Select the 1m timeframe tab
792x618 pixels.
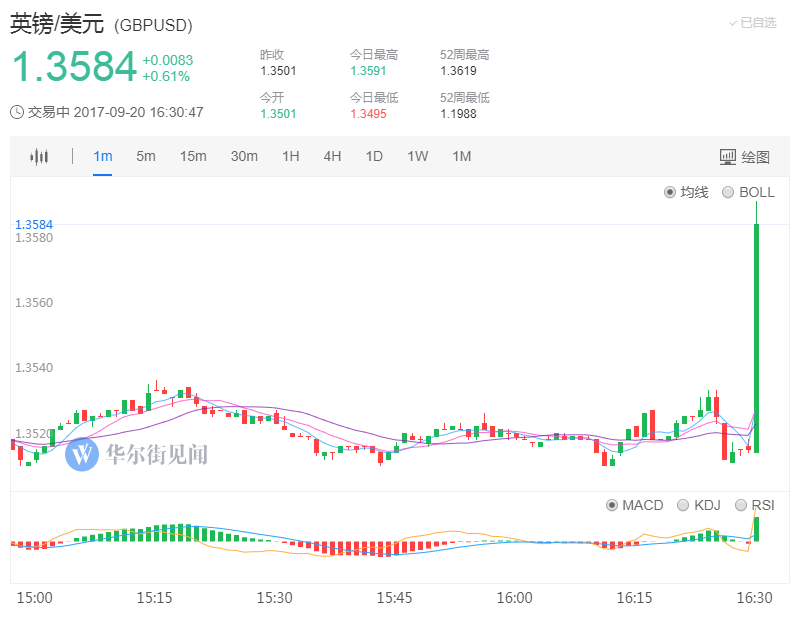103,157
